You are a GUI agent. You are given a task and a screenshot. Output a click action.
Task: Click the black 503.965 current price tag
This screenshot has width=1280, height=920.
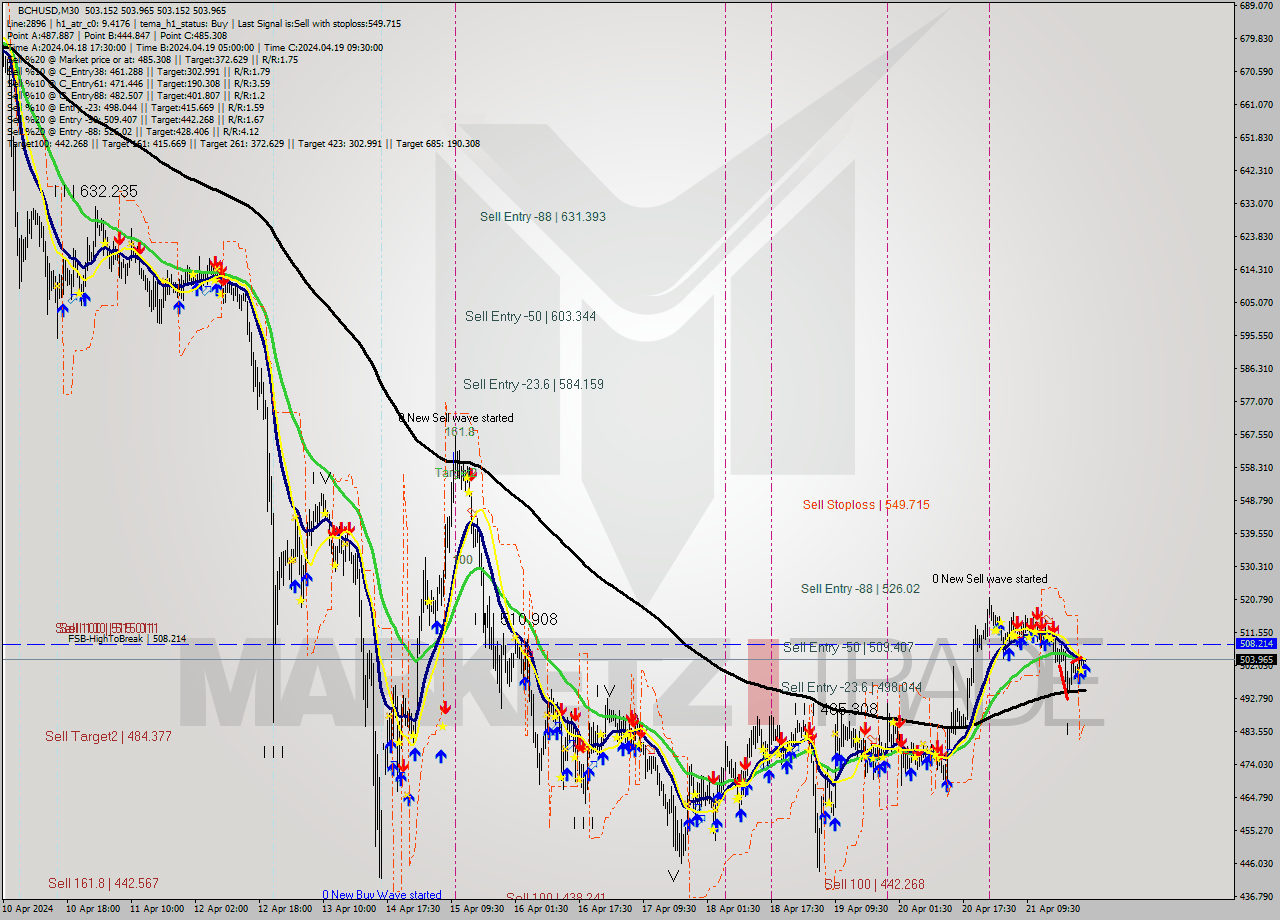[1256, 659]
